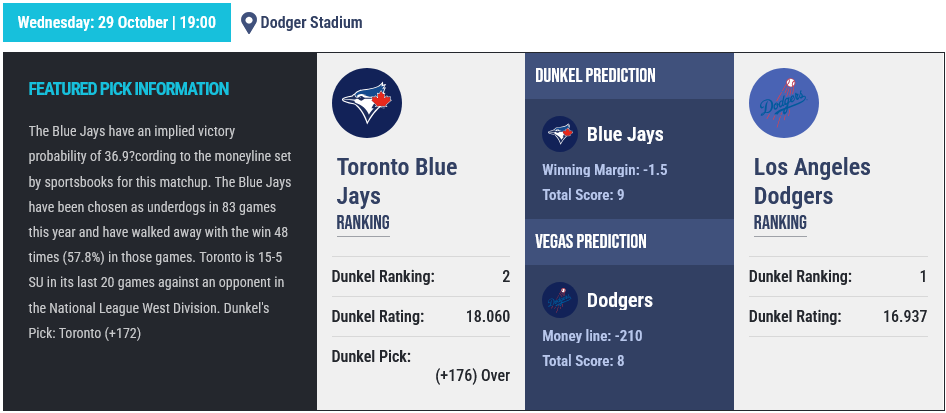Click the small Blue Jays logo under Dunkel Prediction

coord(560,134)
